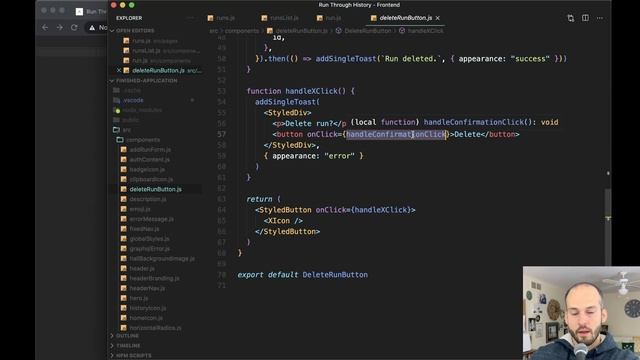640x360 pixels.
Task: Reload page in background browser window
Action: coord(74,27)
